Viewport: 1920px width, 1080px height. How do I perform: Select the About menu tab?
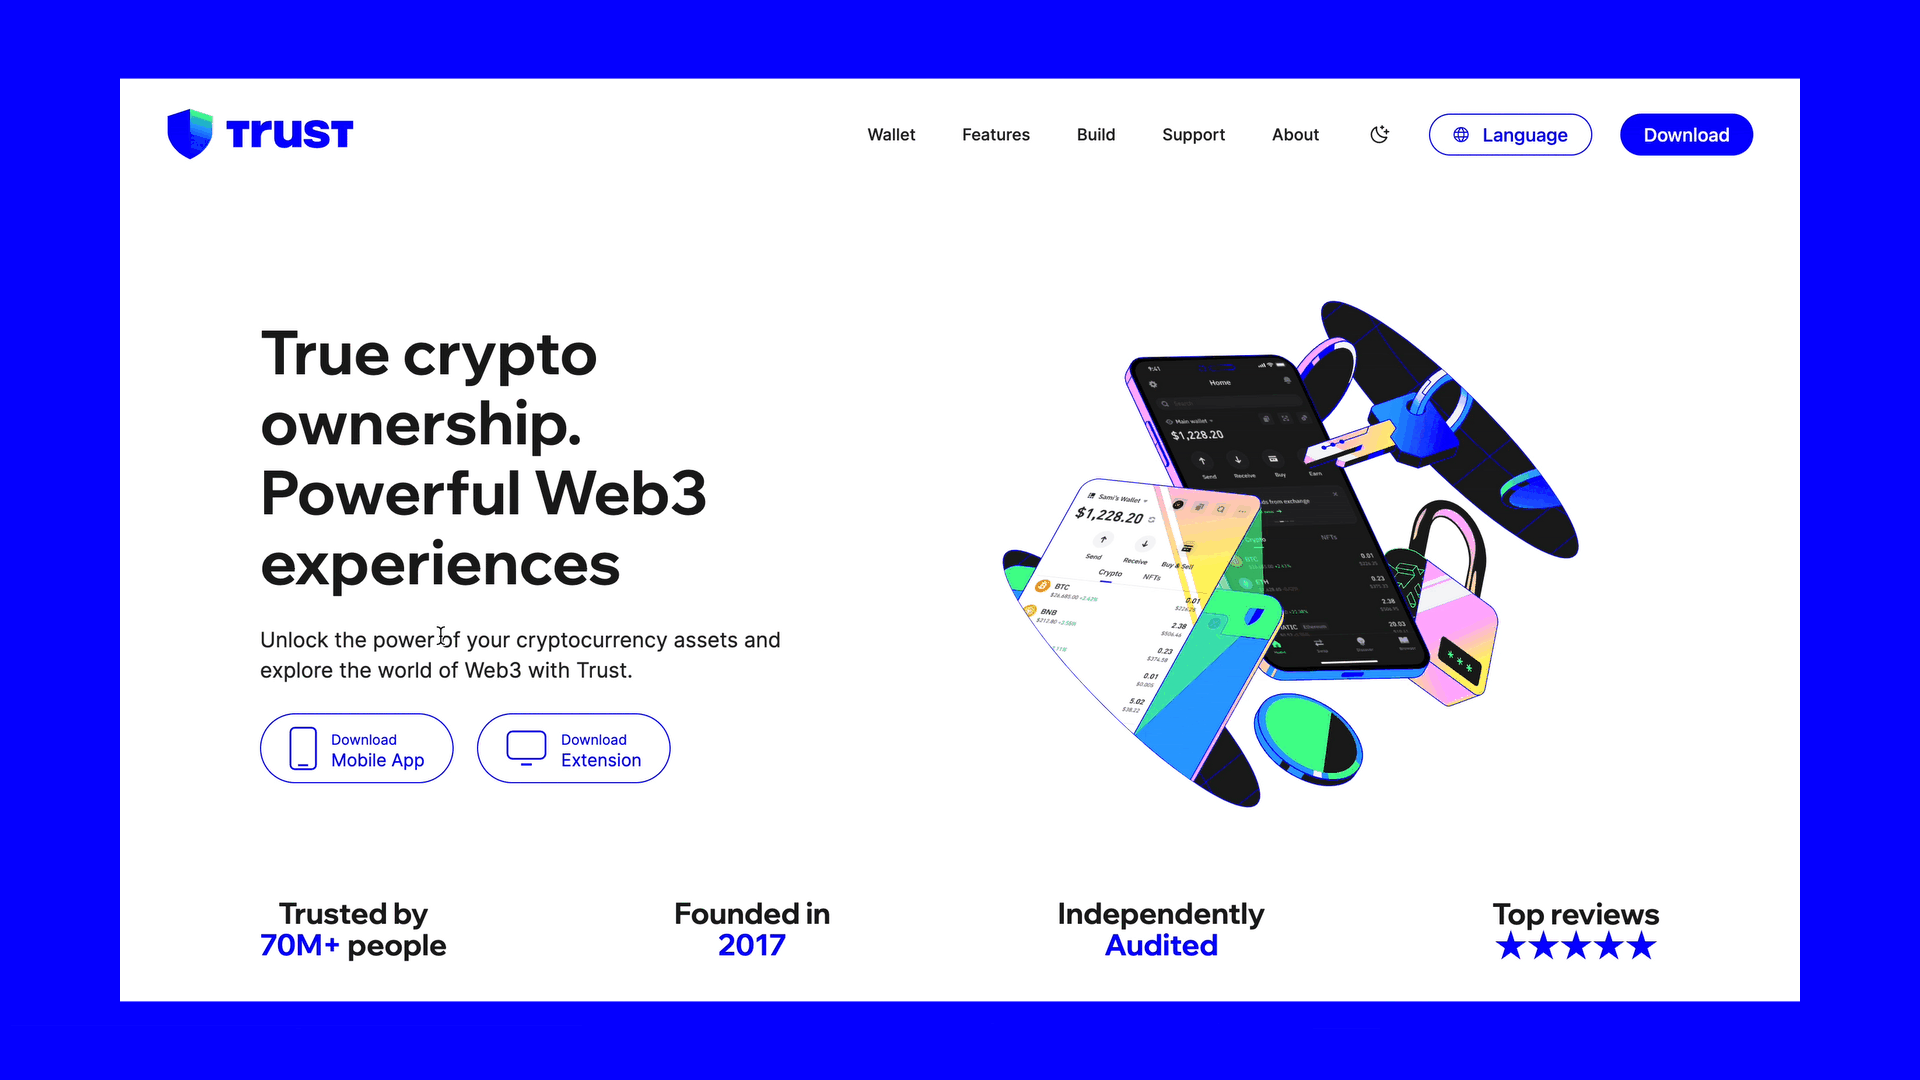[x=1295, y=135]
